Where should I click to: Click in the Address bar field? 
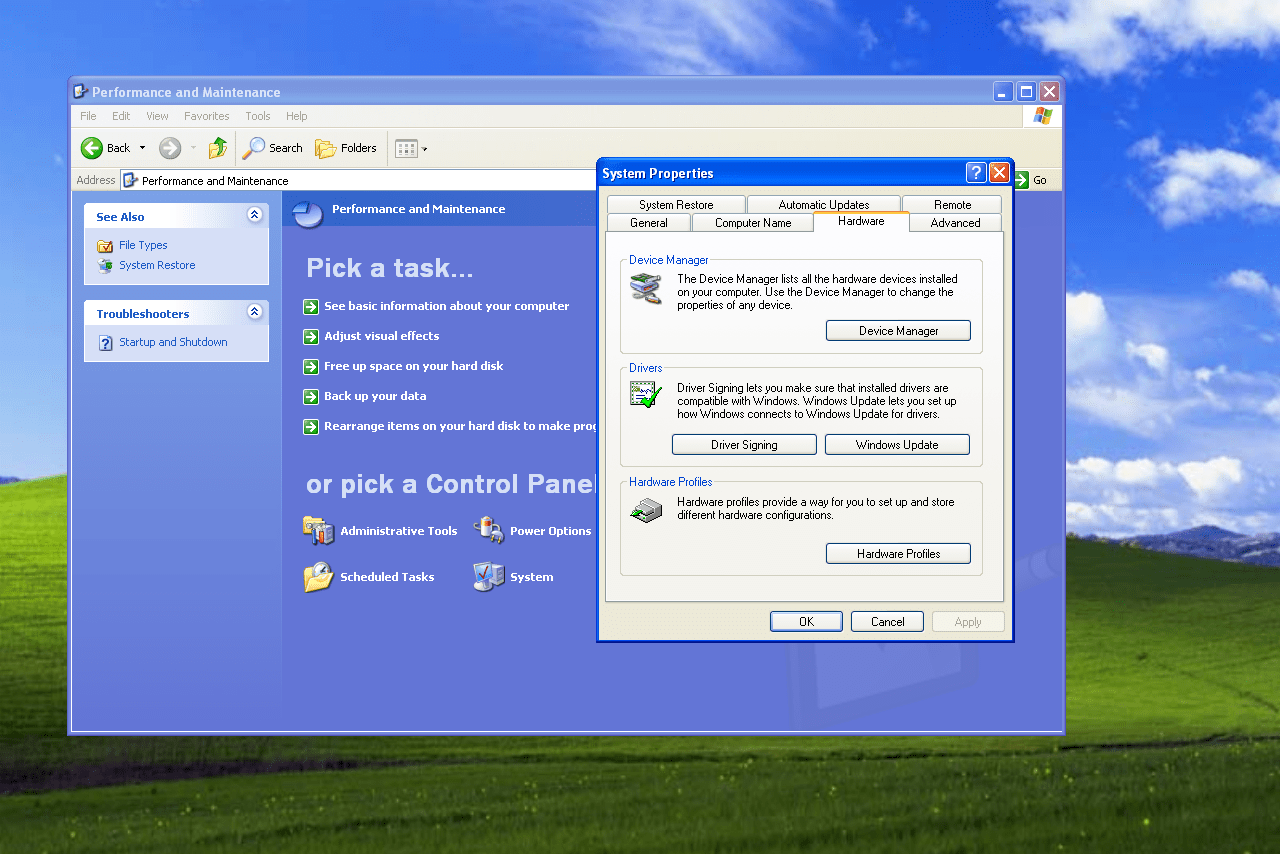(358, 181)
